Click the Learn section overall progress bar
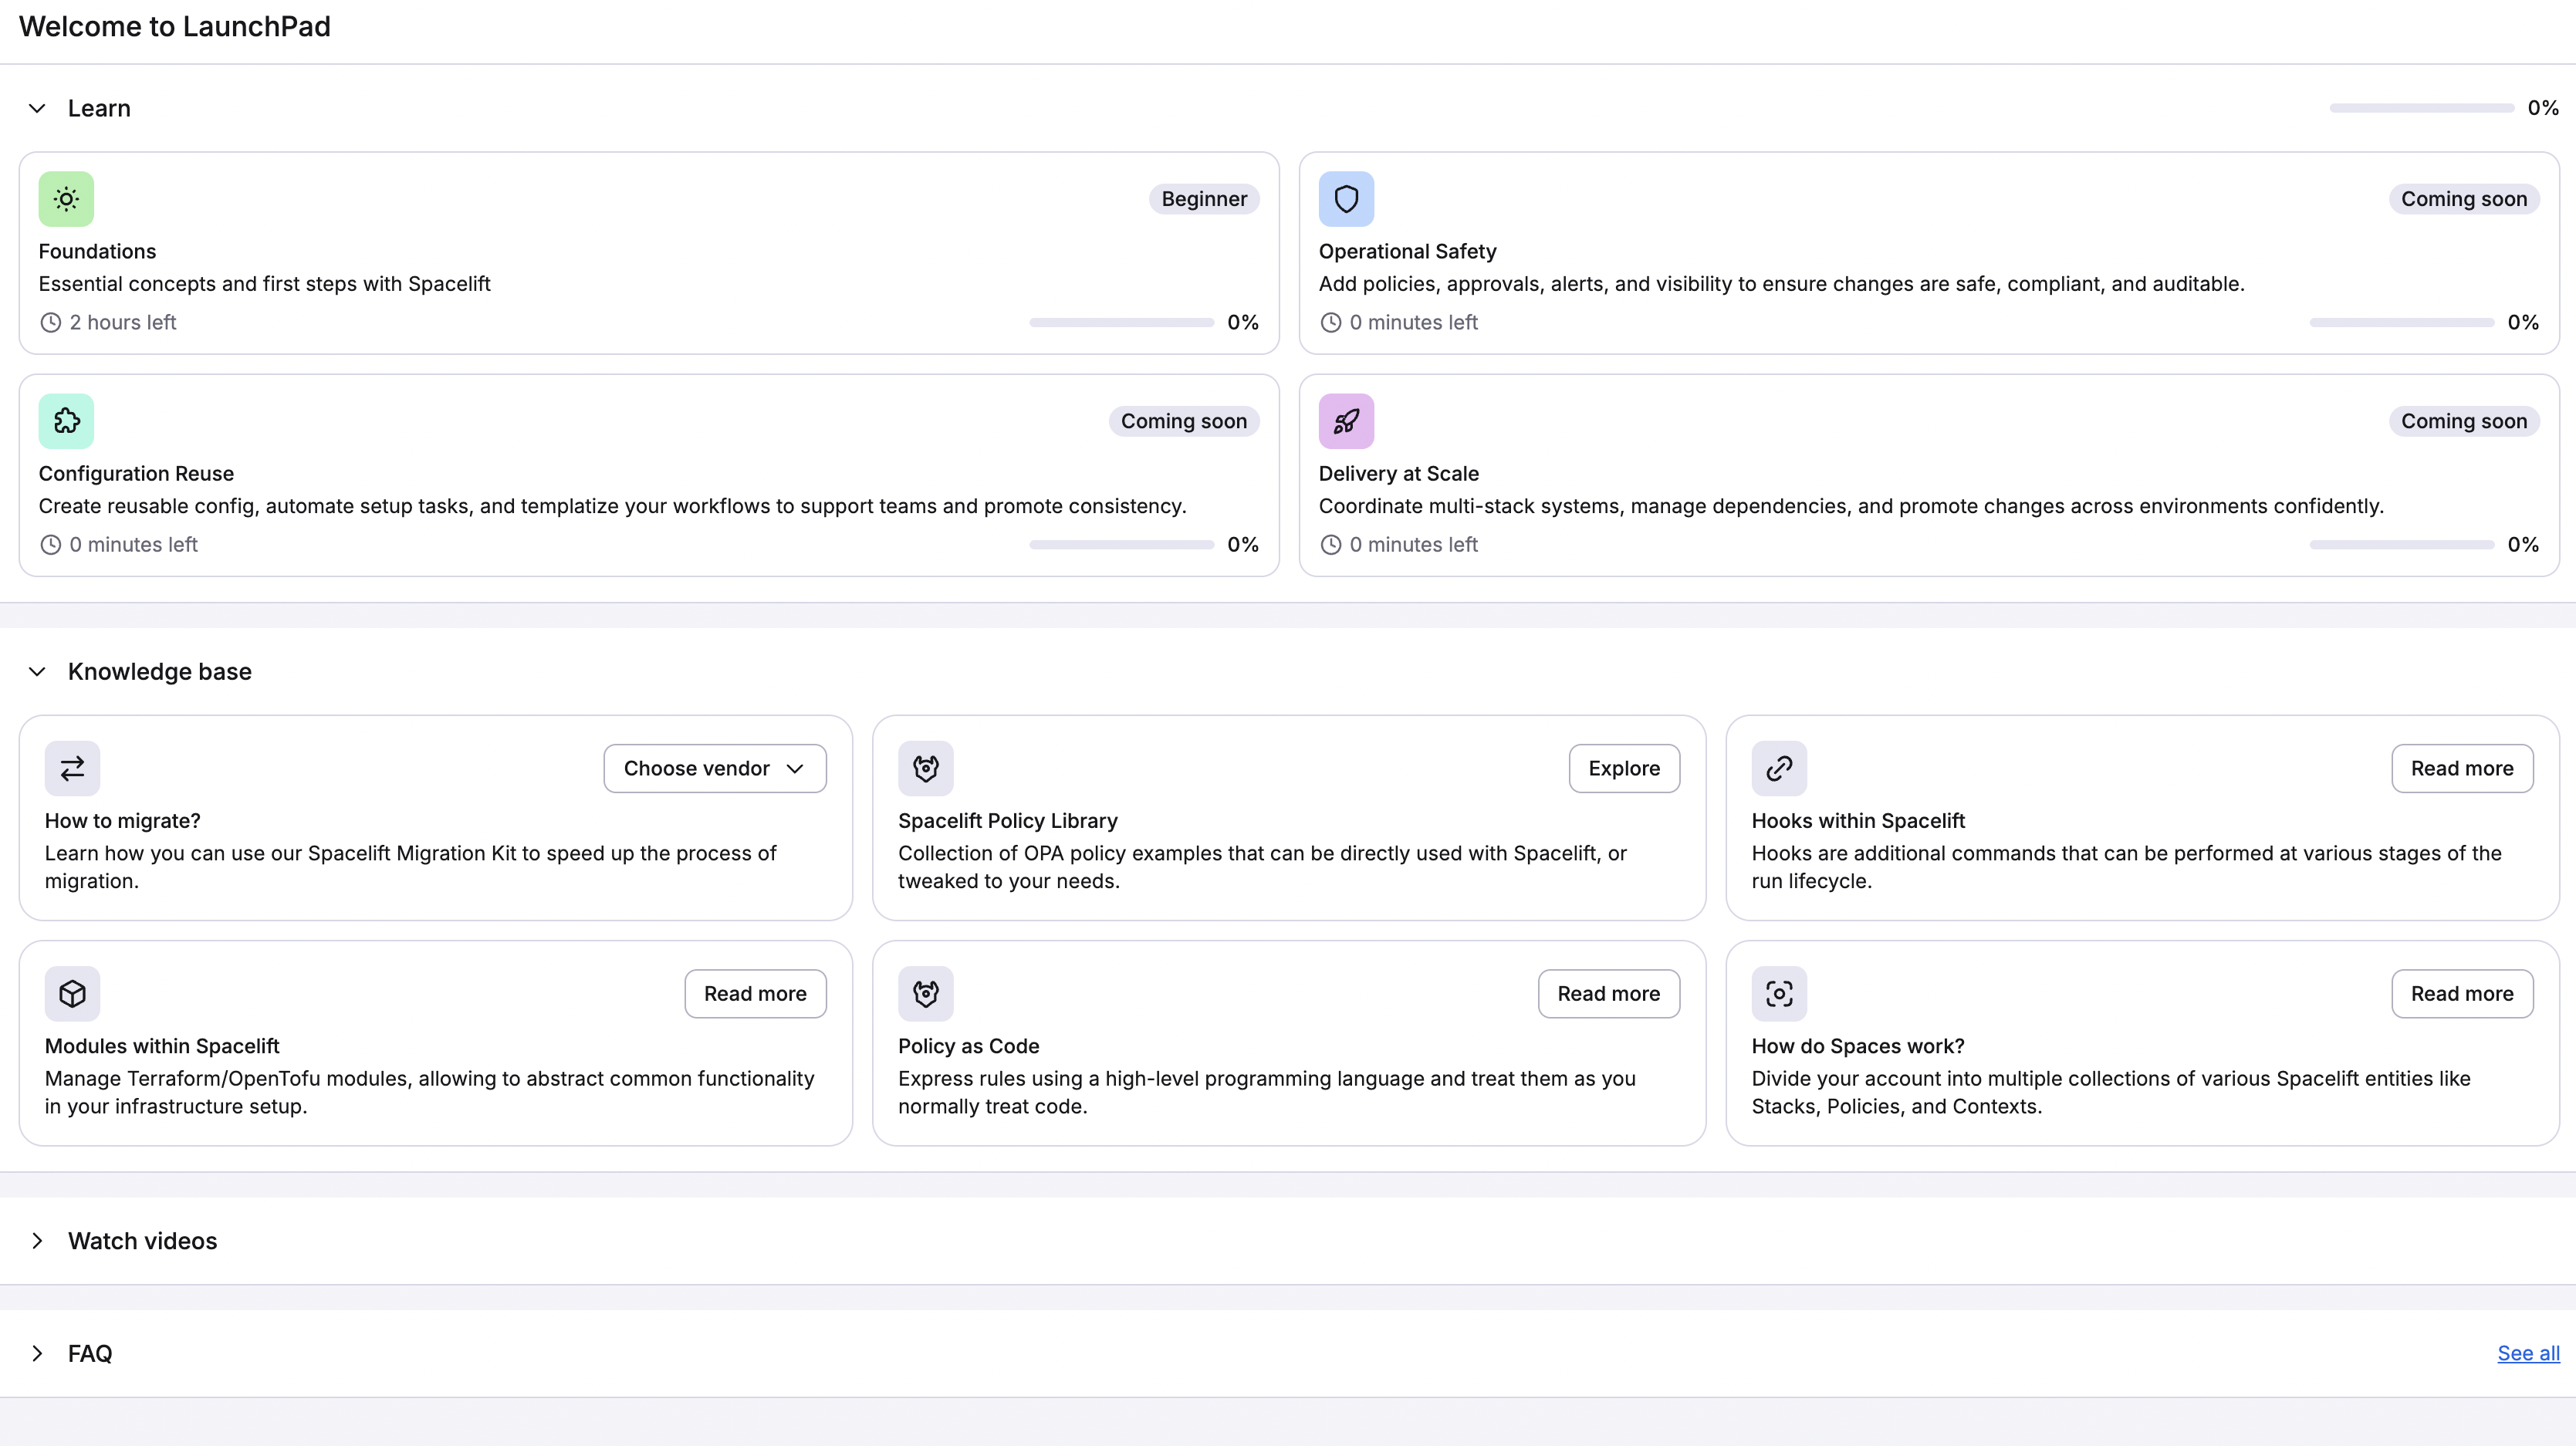This screenshot has height=1446, width=2576. tap(2420, 108)
